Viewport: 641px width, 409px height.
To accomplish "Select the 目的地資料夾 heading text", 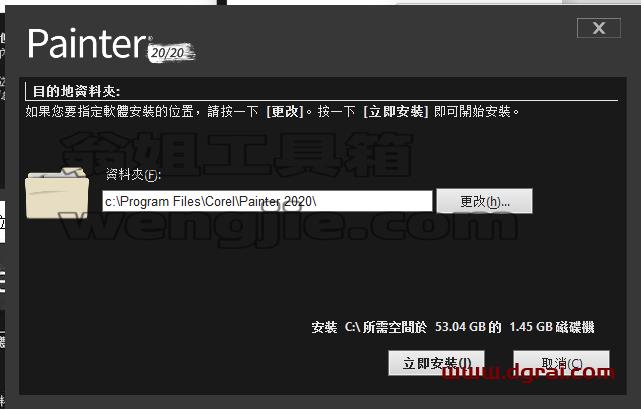I will pyautogui.click(x=76, y=91).
